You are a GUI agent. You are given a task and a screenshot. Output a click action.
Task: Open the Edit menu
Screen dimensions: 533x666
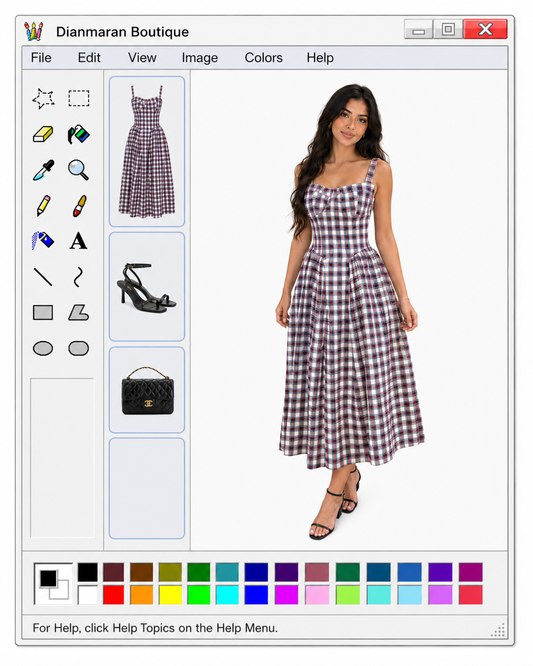point(89,58)
